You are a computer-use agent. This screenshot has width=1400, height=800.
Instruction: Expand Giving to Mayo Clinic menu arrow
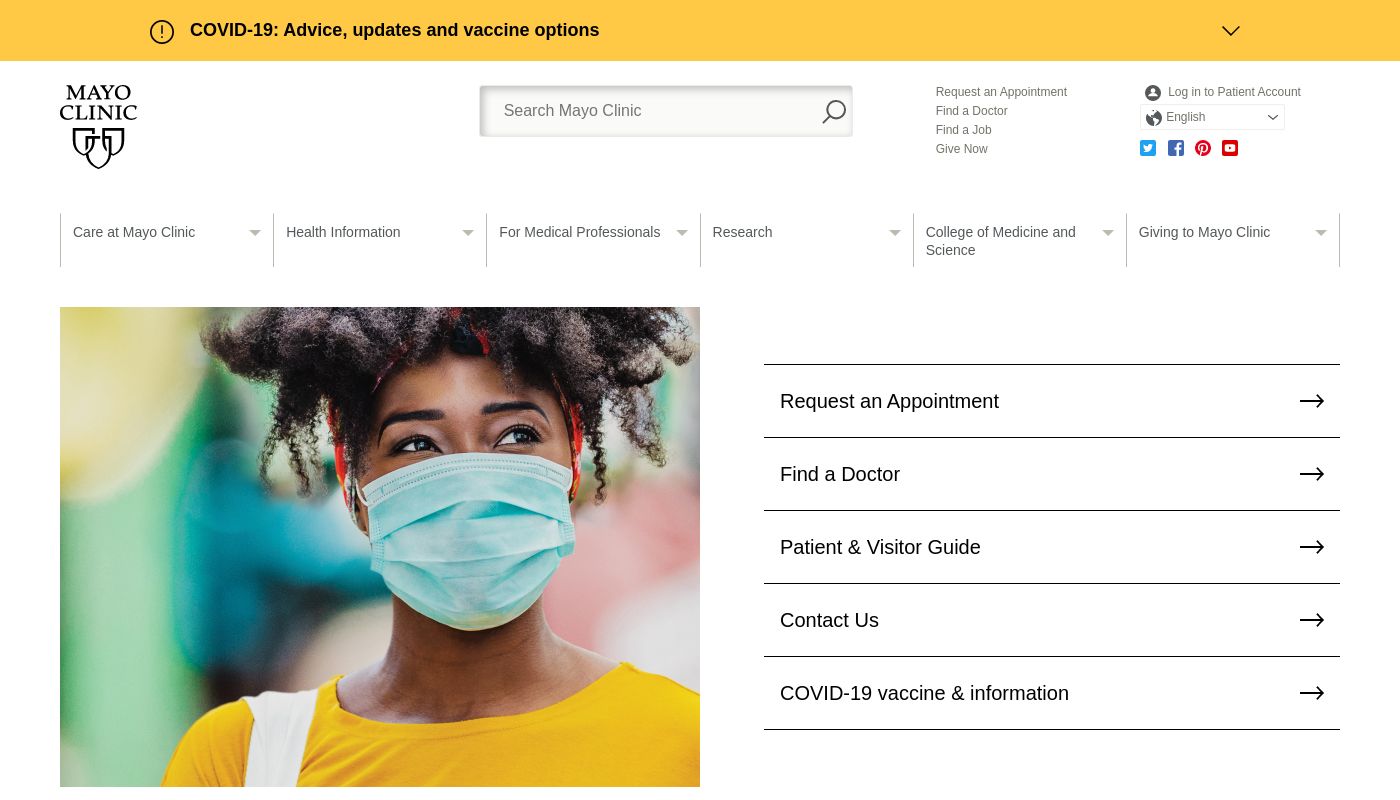1321,233
